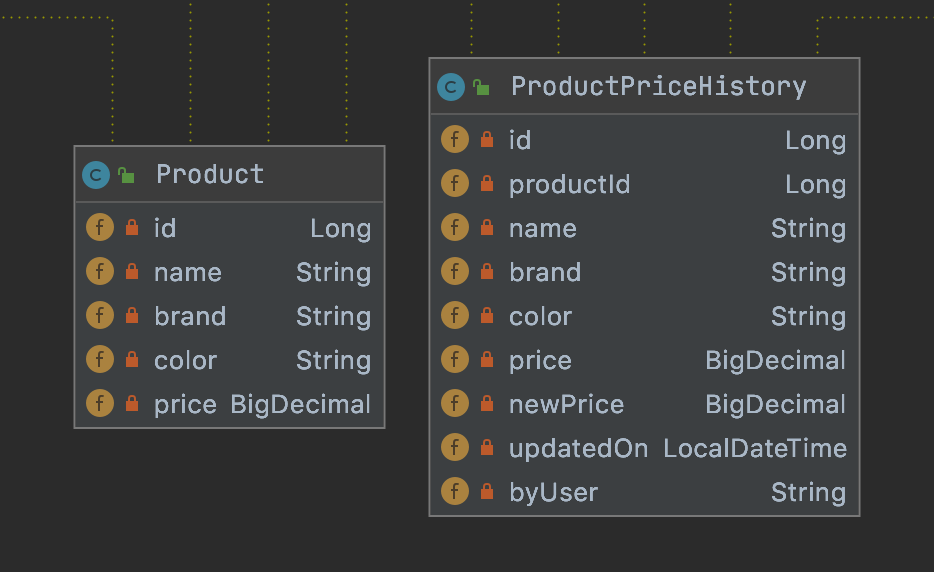Click the BigDecimal type of Product price
Screen dimensions: 934x572
pos(301,404)
